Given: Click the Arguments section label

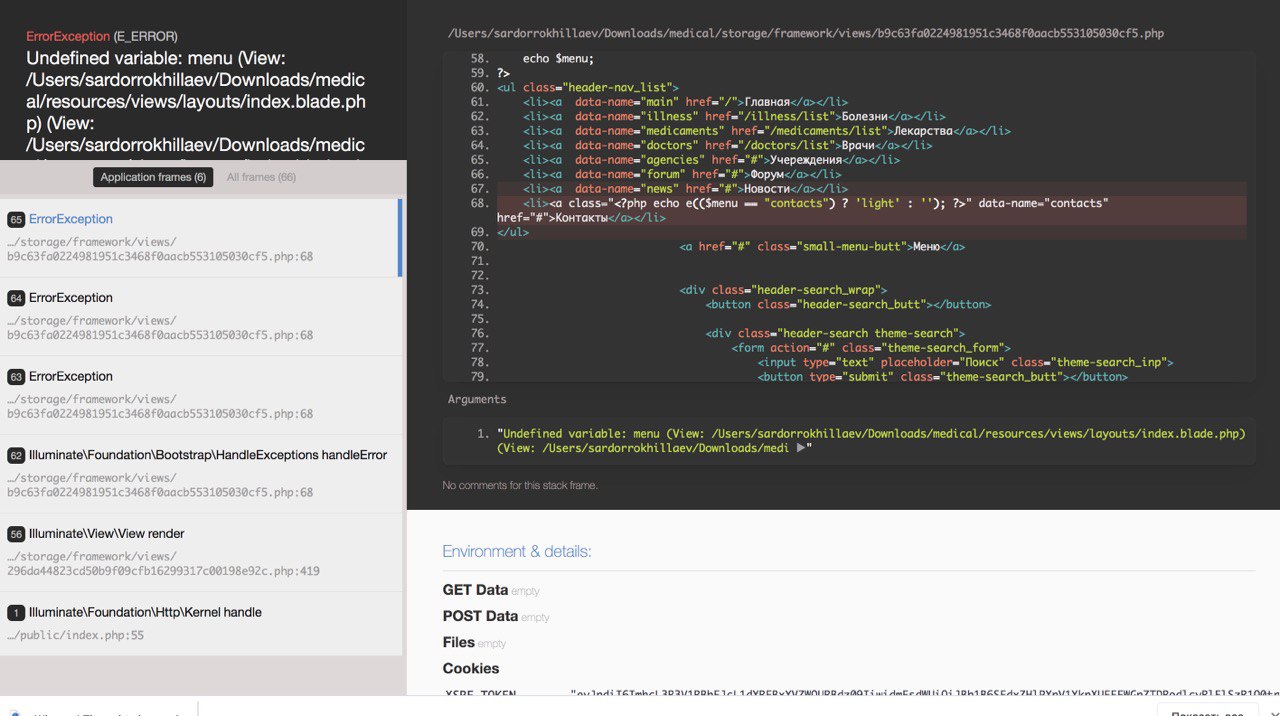Looking at the screenshot, I should 477,399.
